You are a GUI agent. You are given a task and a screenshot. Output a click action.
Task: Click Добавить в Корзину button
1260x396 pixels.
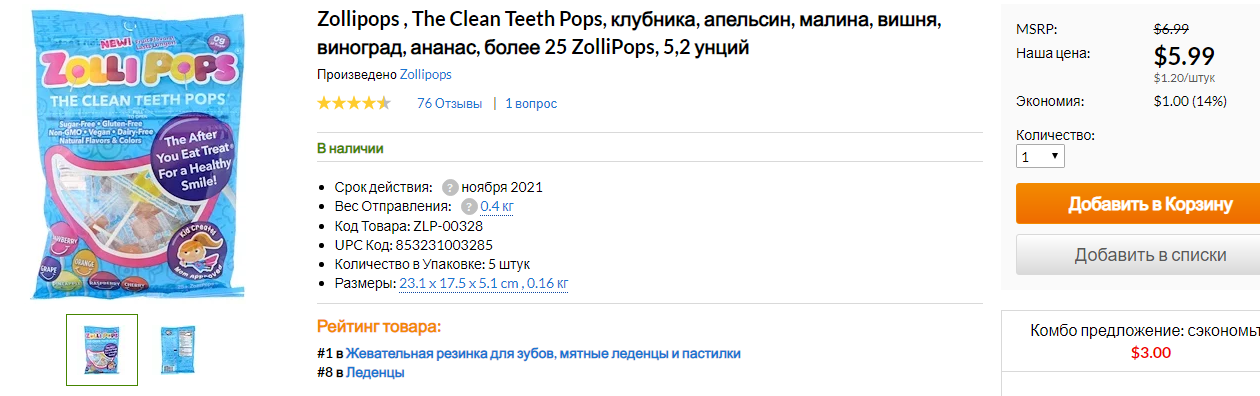1138,204
